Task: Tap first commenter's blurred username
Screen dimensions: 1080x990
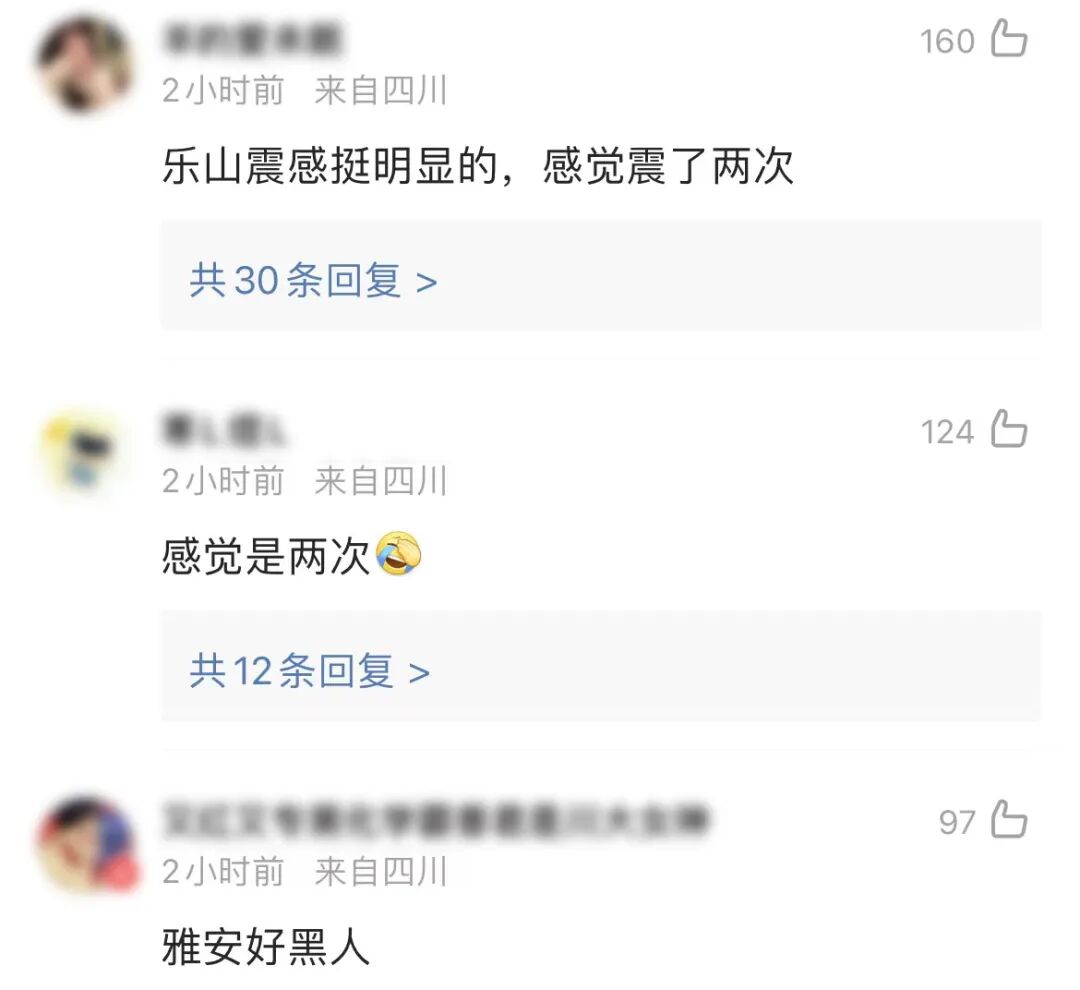Action: pos(252,39)
